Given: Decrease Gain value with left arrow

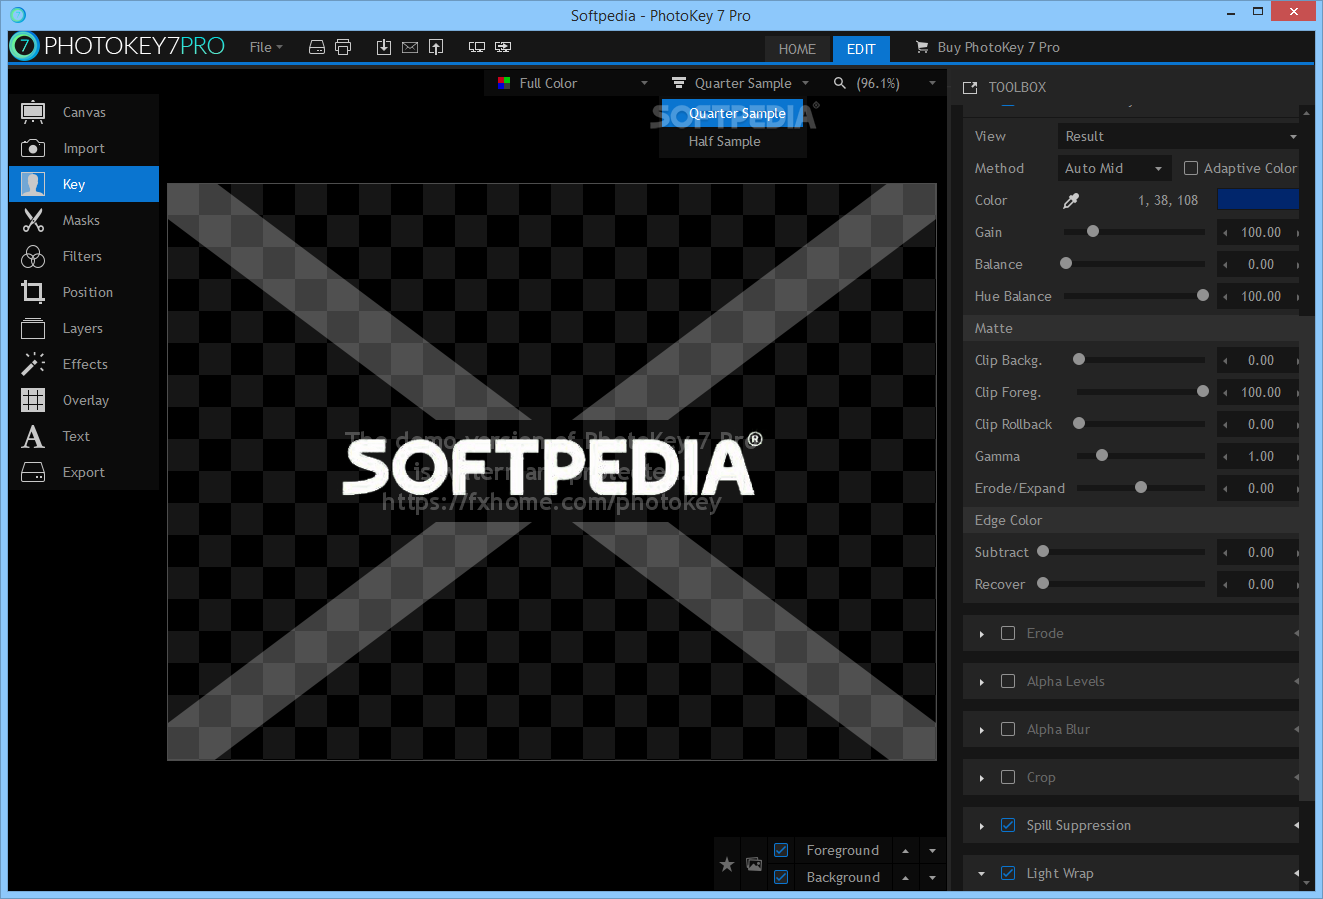Looking at the screenshot, I should pos(1226,233).
